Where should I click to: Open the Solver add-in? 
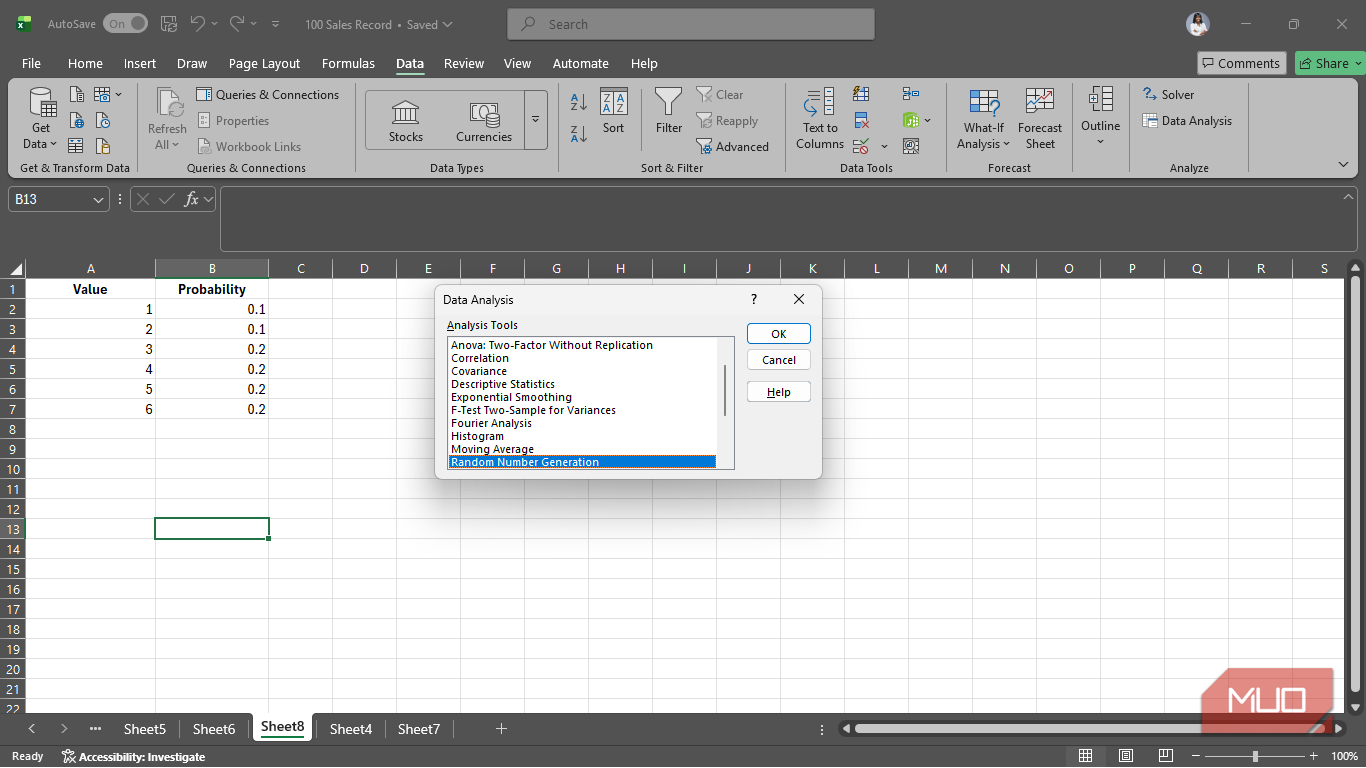(1168, 95)
